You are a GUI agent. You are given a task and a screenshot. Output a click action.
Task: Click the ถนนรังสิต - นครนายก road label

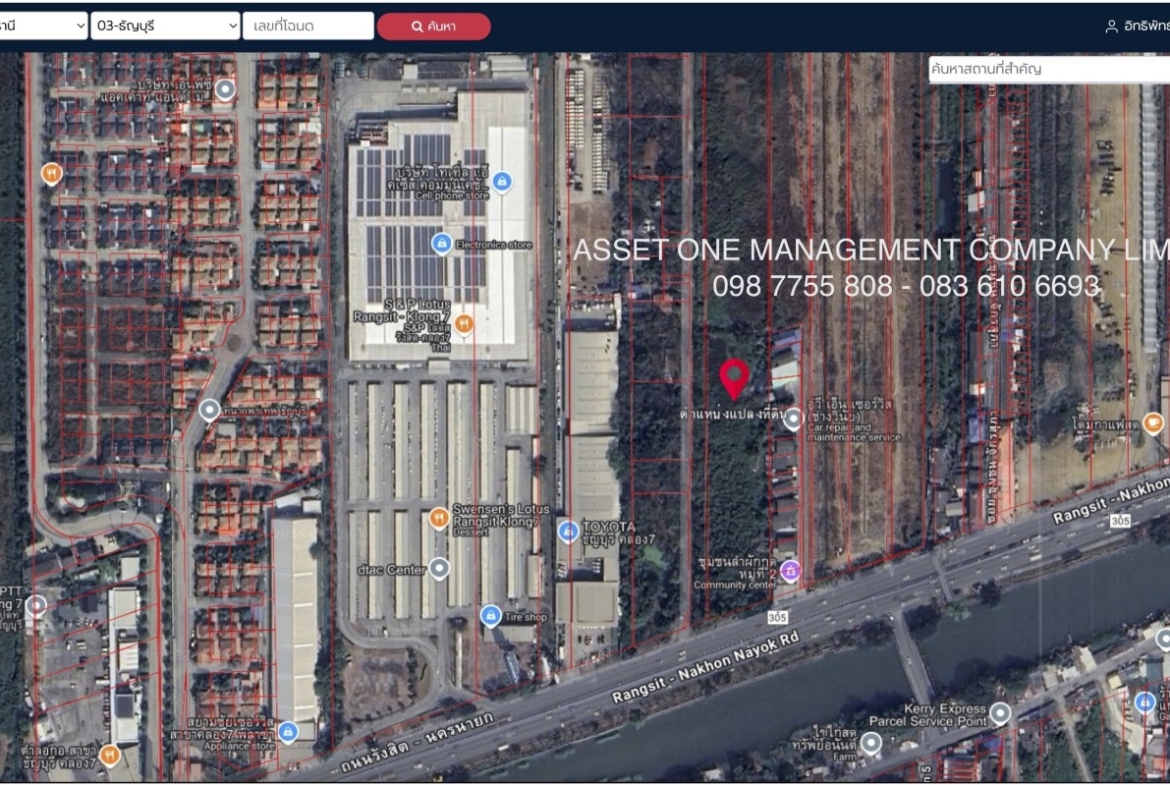click(x=418, y=742)
